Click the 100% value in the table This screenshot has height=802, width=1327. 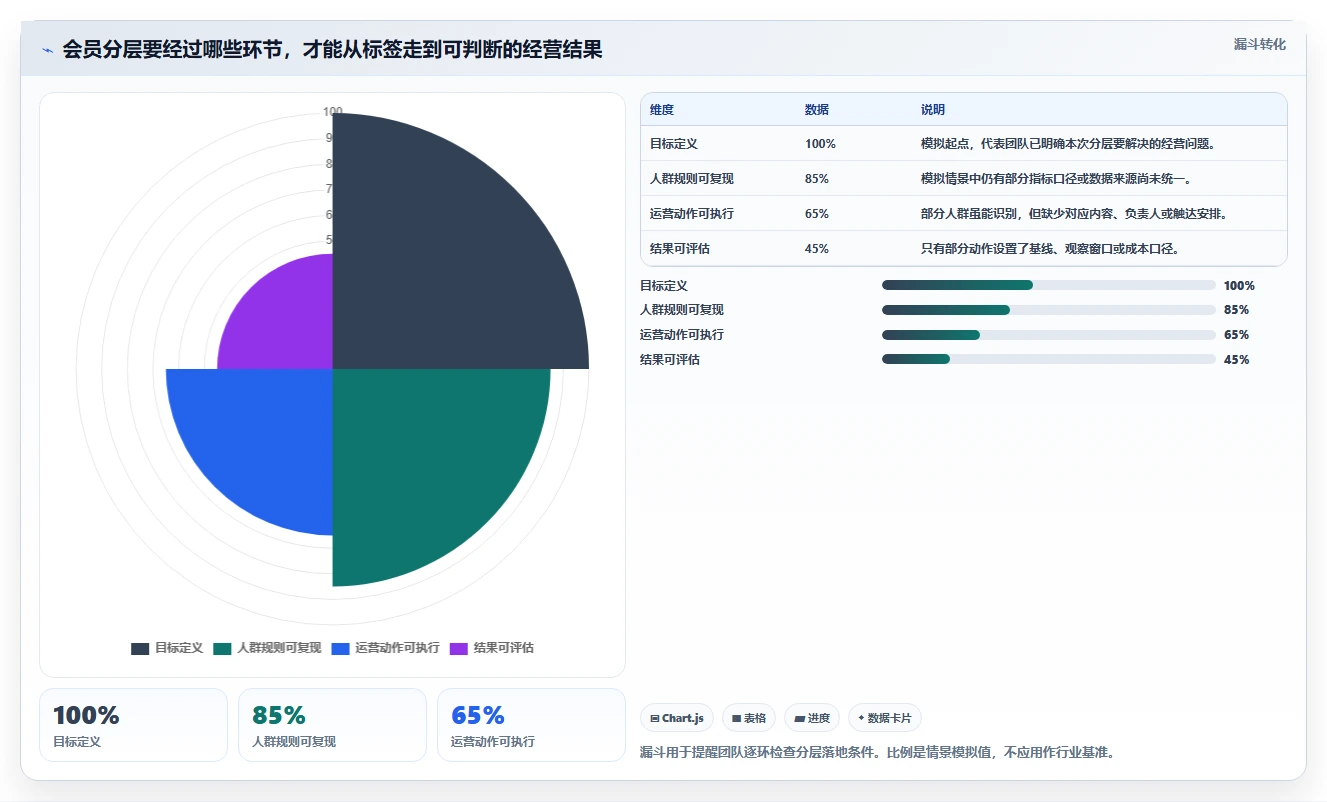point(820,144)
